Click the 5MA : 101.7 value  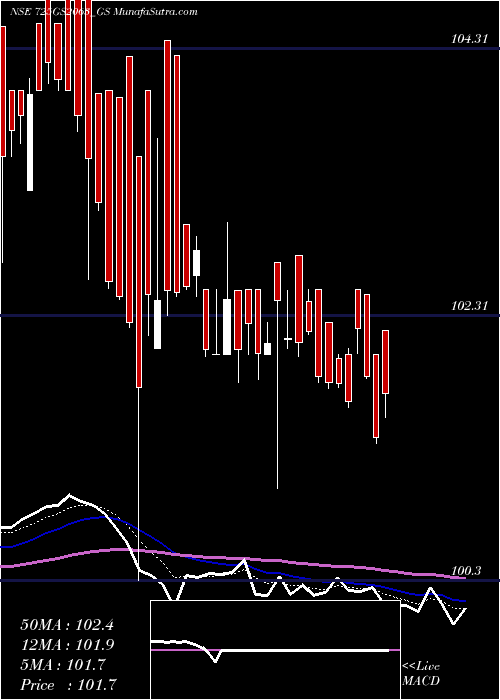coord(62,665)
